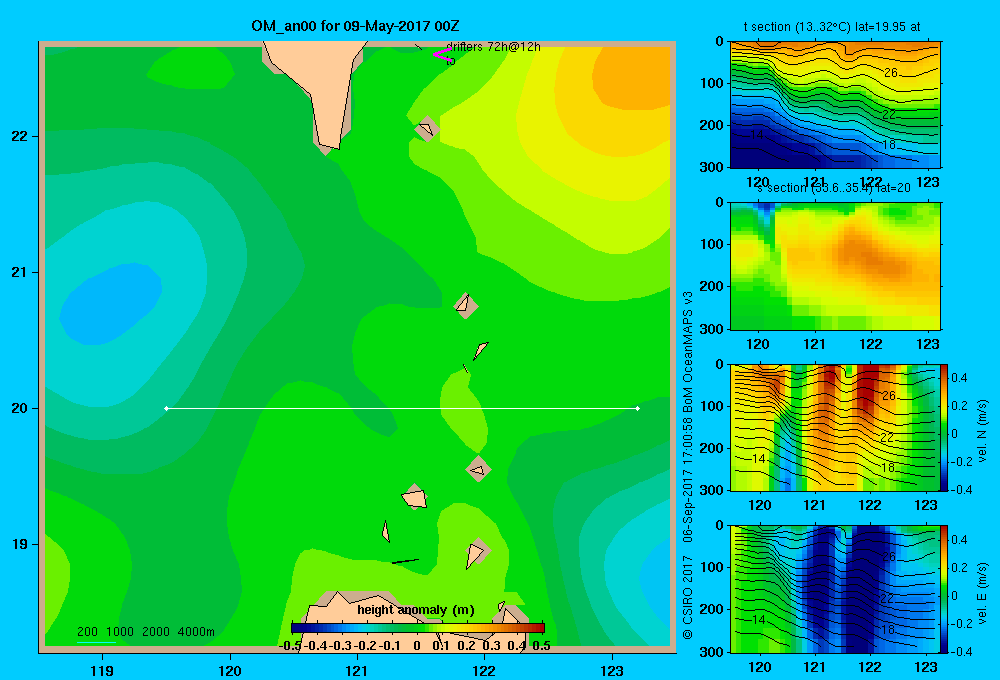The height and width of the screenshot is (680, 1000).
Task: Click the vertical CSIRO BoM OceanMAPS v3 credit text
Action: 688,465
